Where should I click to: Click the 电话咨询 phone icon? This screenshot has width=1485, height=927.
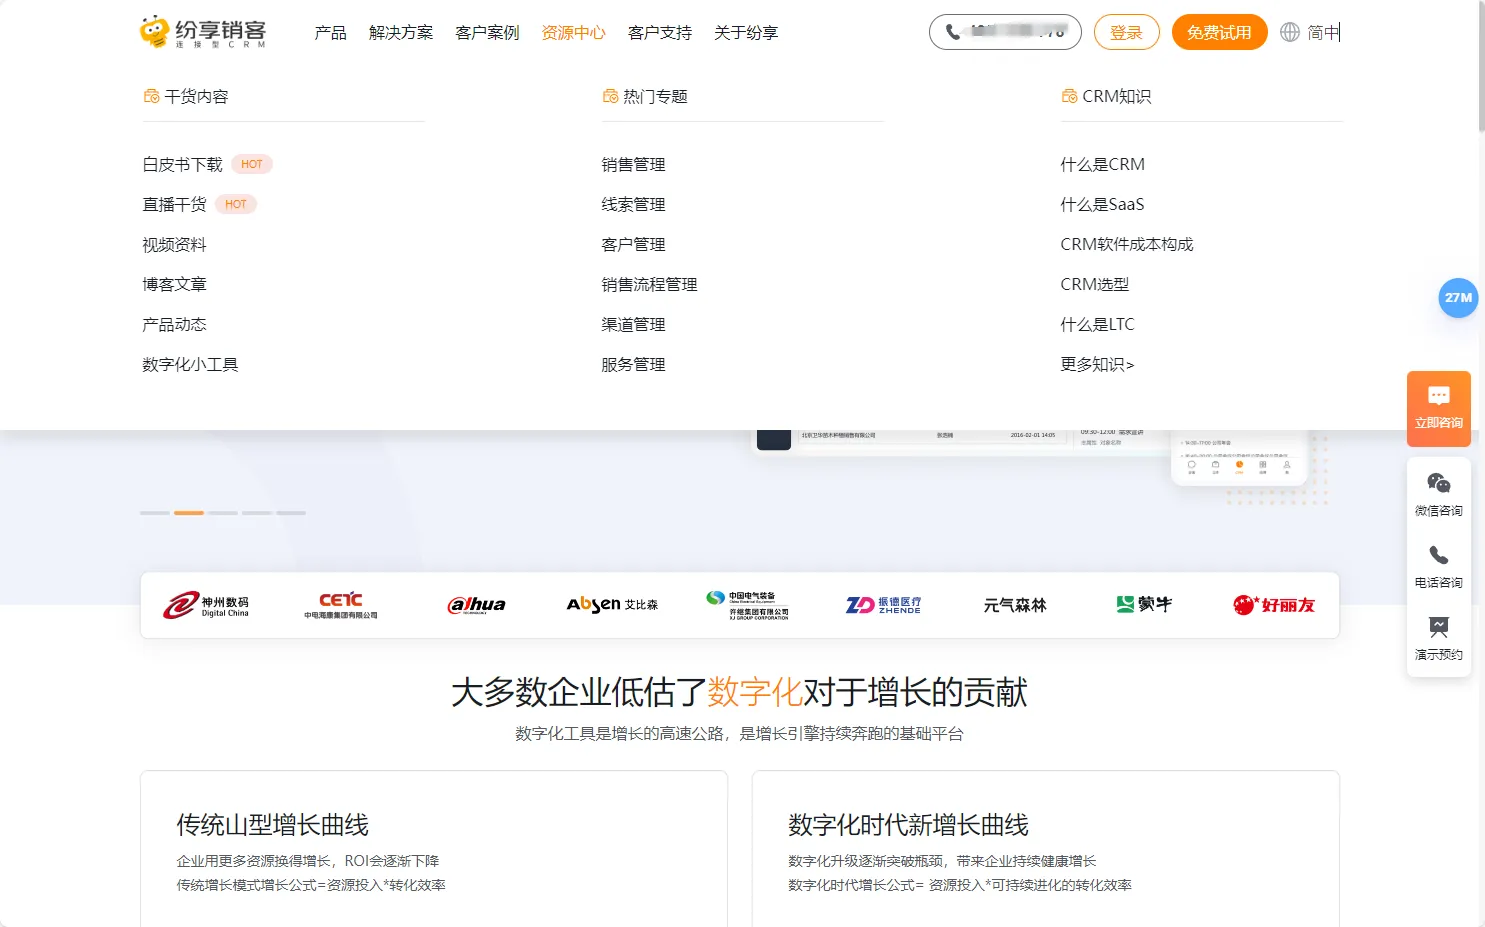(1439, 555)
